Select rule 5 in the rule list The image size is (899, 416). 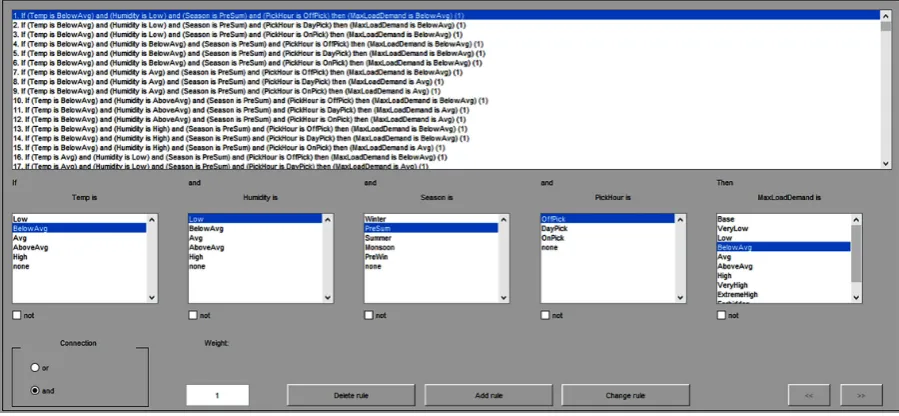click(x=447, y=53)
